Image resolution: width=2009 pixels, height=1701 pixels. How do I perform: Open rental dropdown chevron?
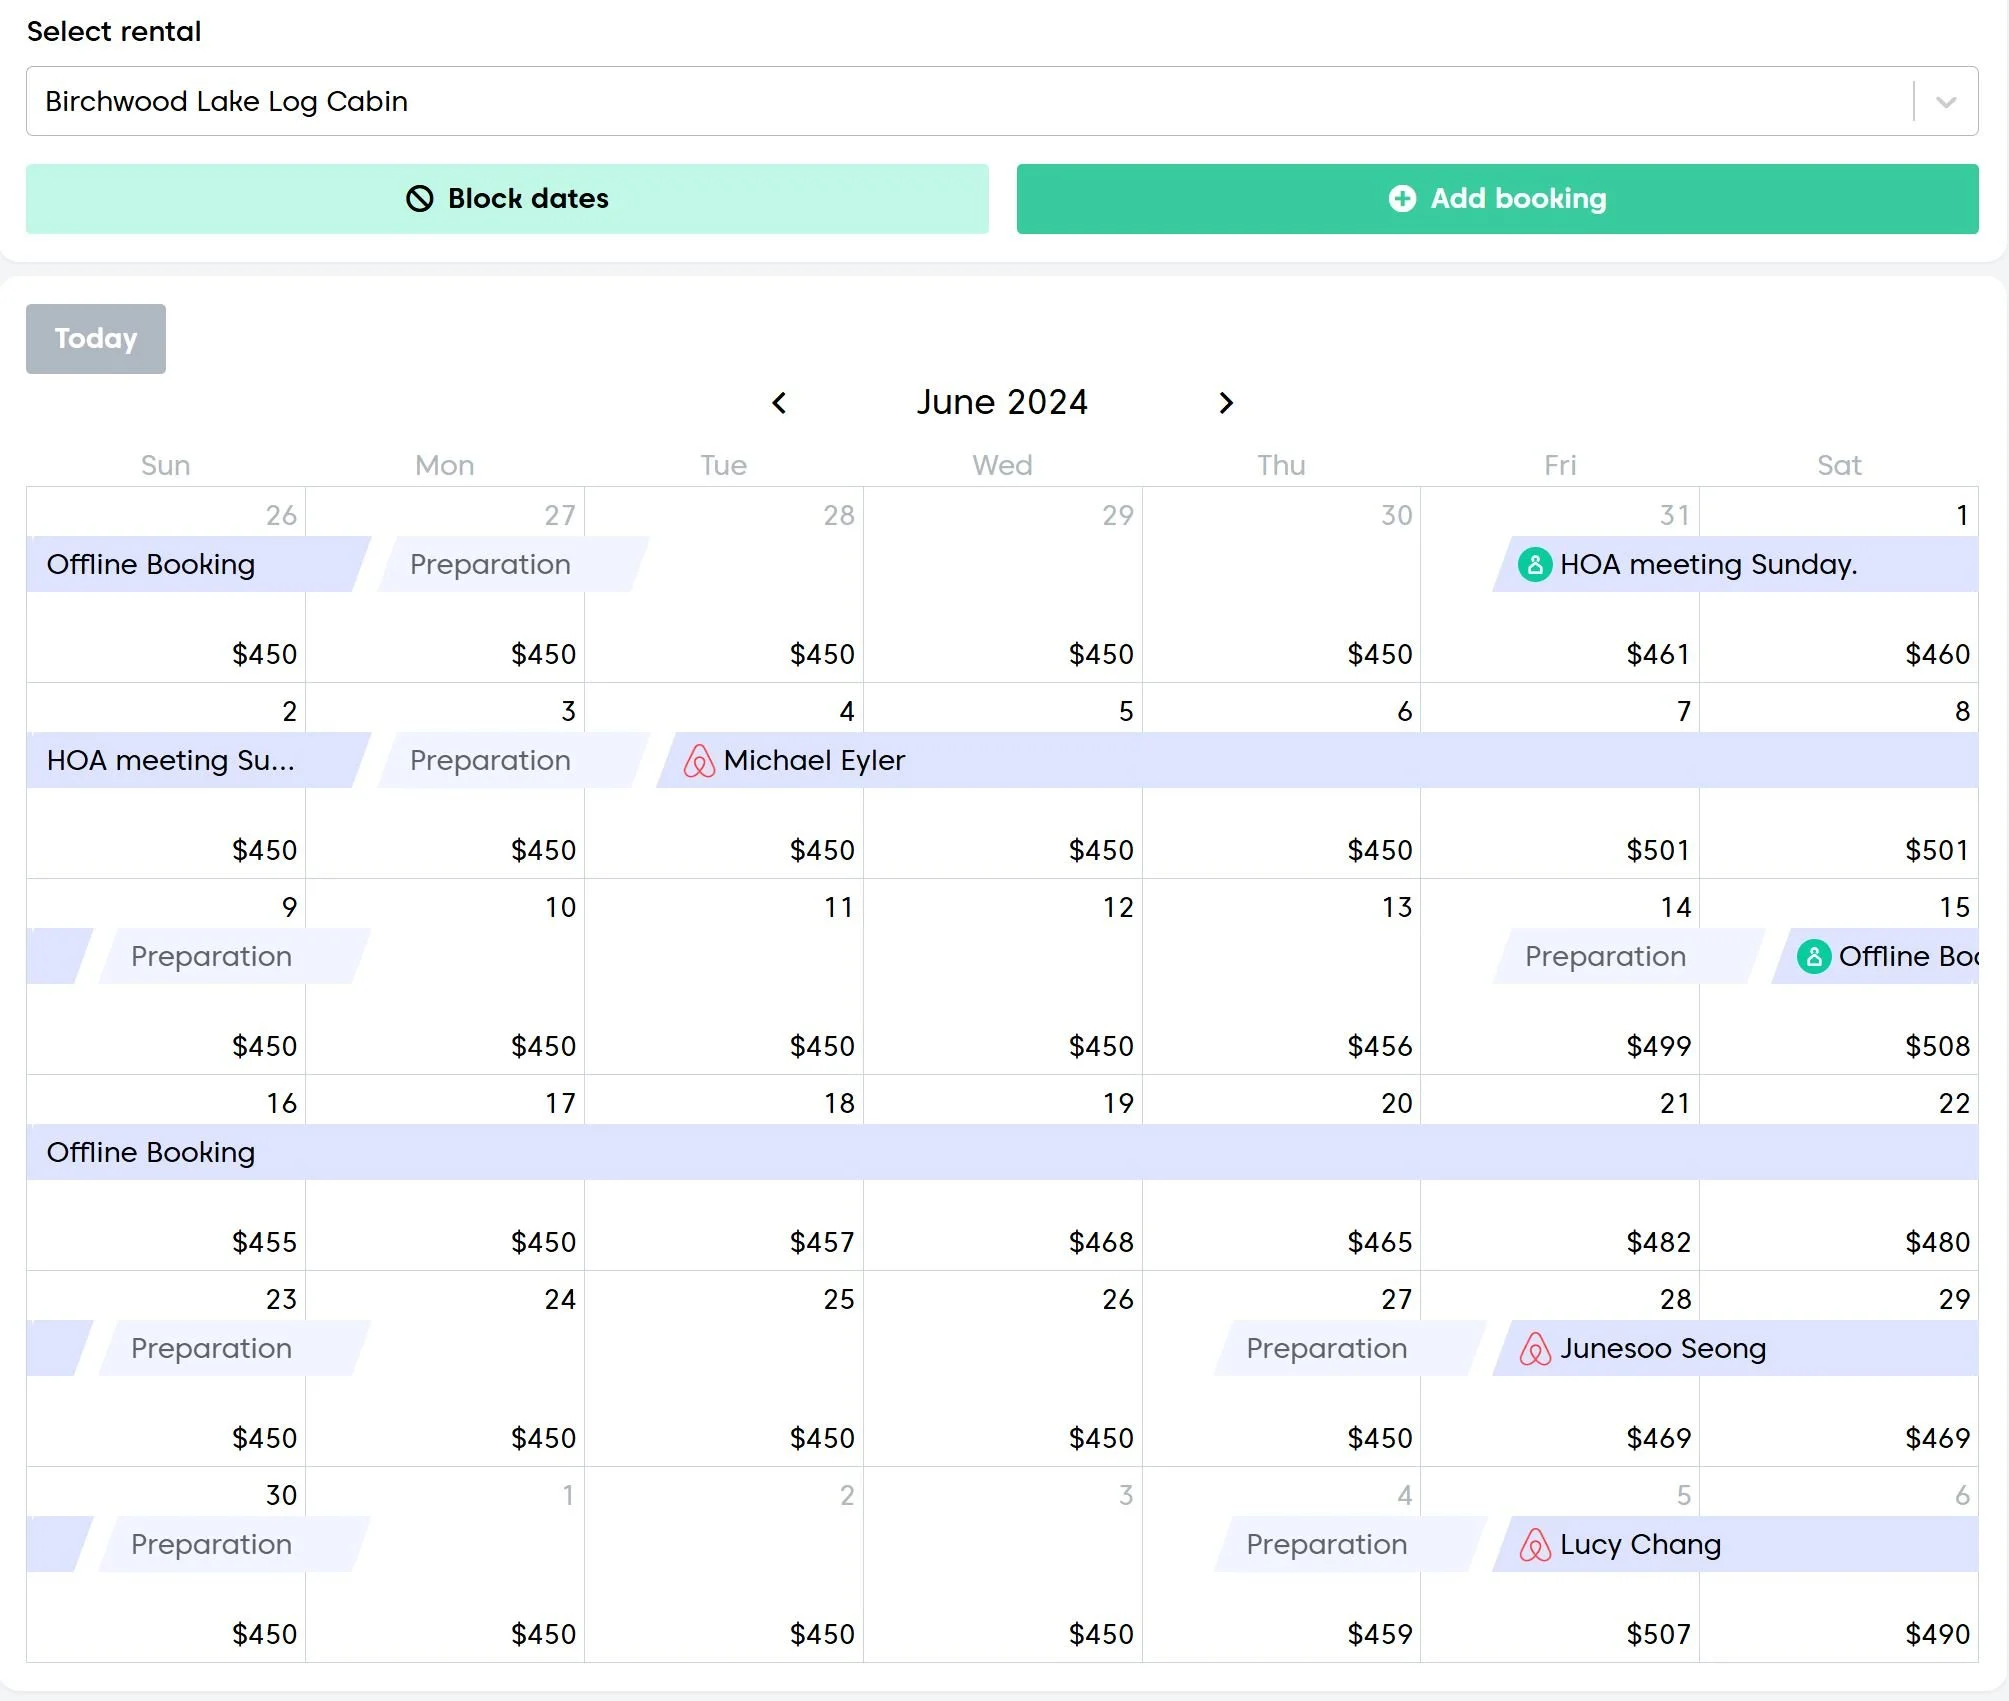pyautogui.click(x=1945, y=102)
